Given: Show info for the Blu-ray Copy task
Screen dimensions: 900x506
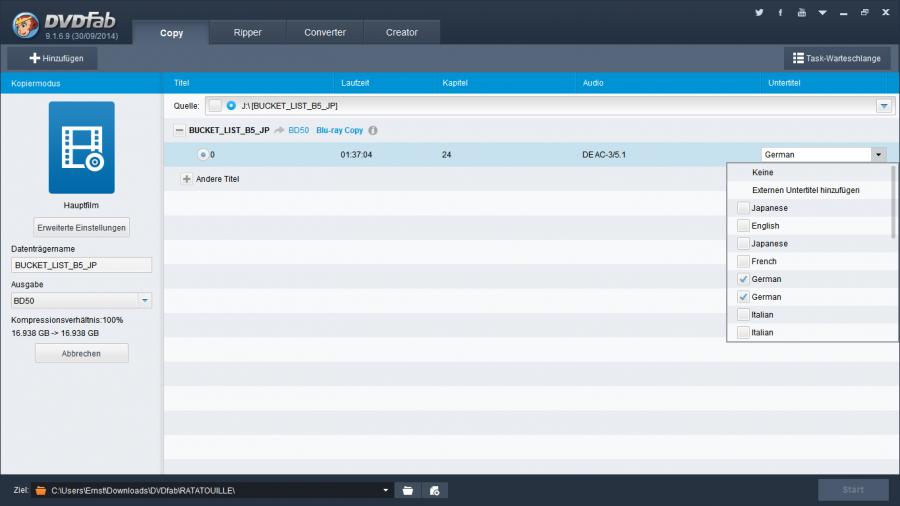Looking at the screenshot, I should coord(373,131).
